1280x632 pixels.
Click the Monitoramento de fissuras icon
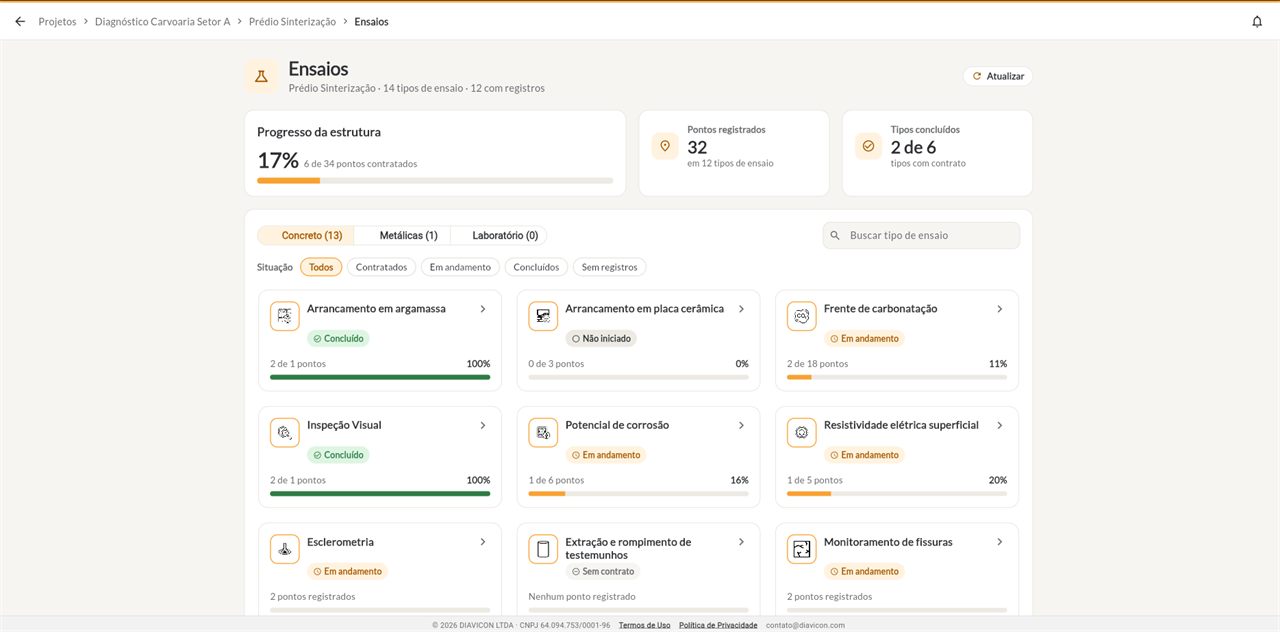tap(802, 549)
